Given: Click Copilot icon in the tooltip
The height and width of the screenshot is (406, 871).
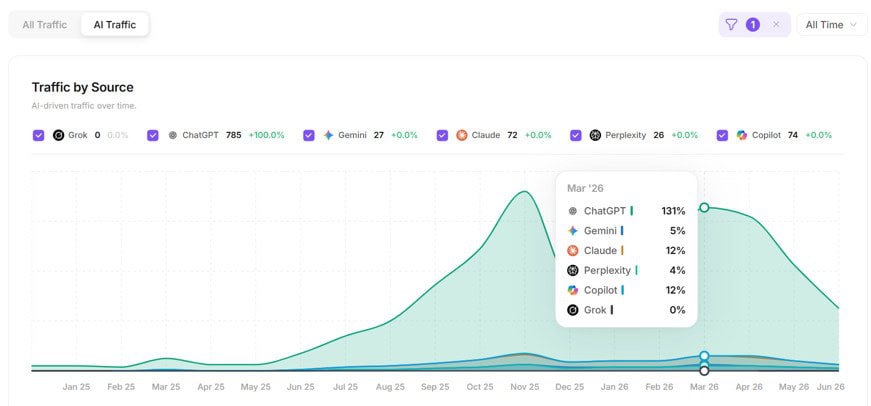Looking at the screenshot, I should 573,290.
